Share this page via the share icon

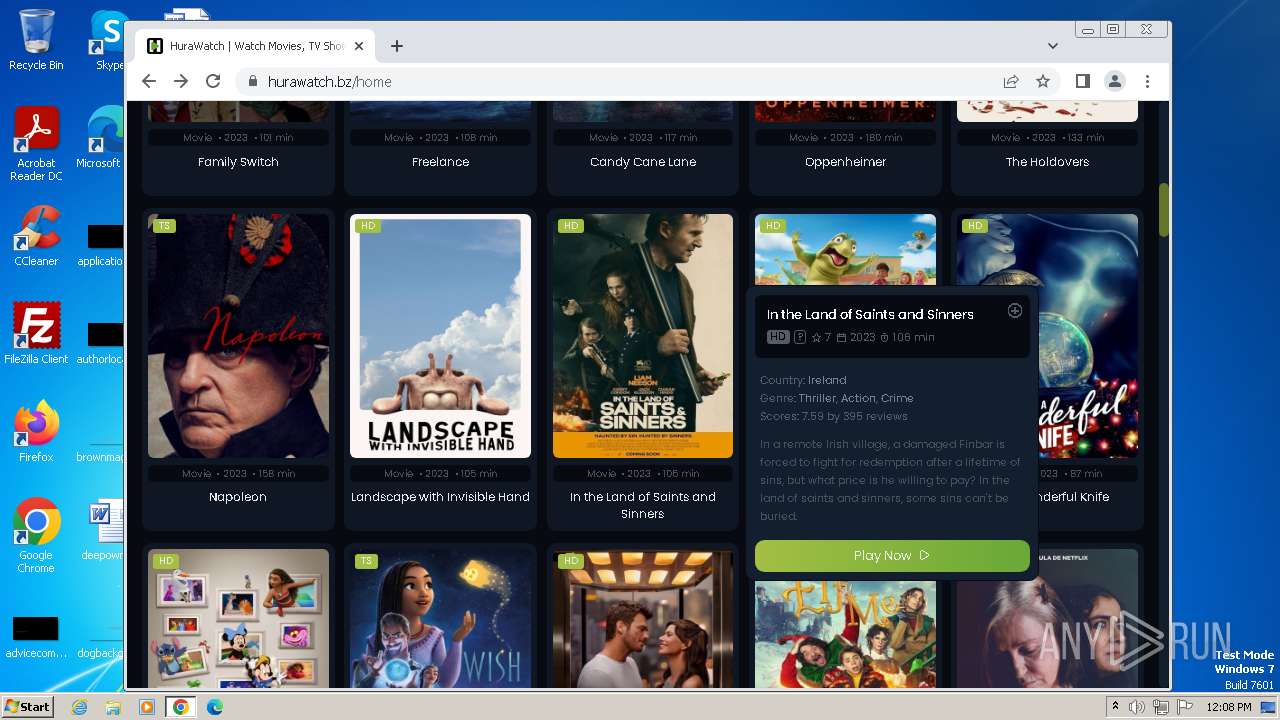click(x=1011, y=81)
